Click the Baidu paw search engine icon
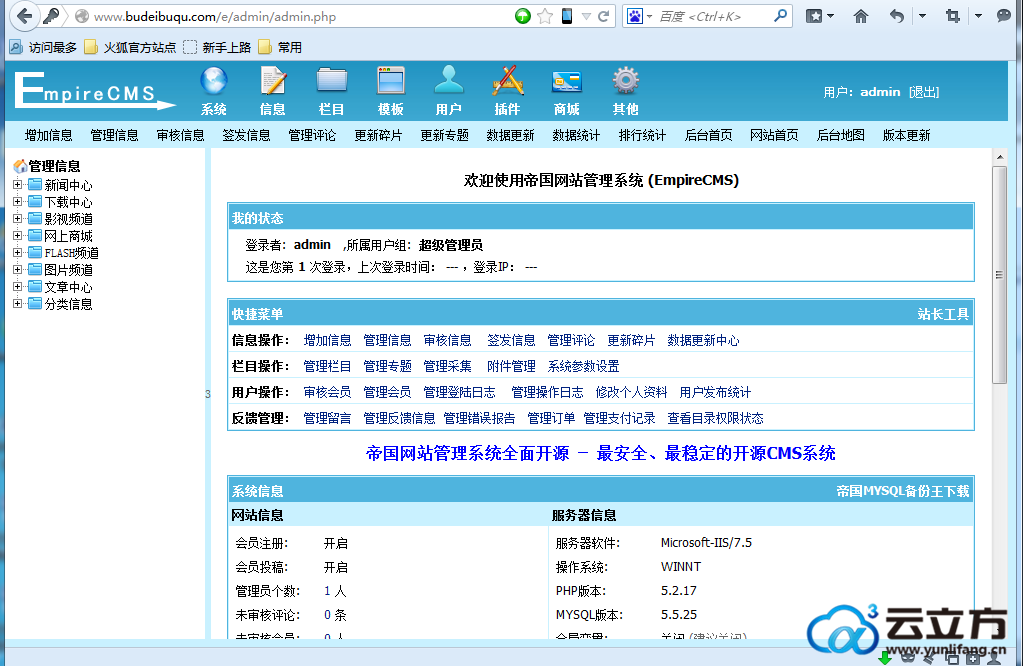 [x=635, y=16]
